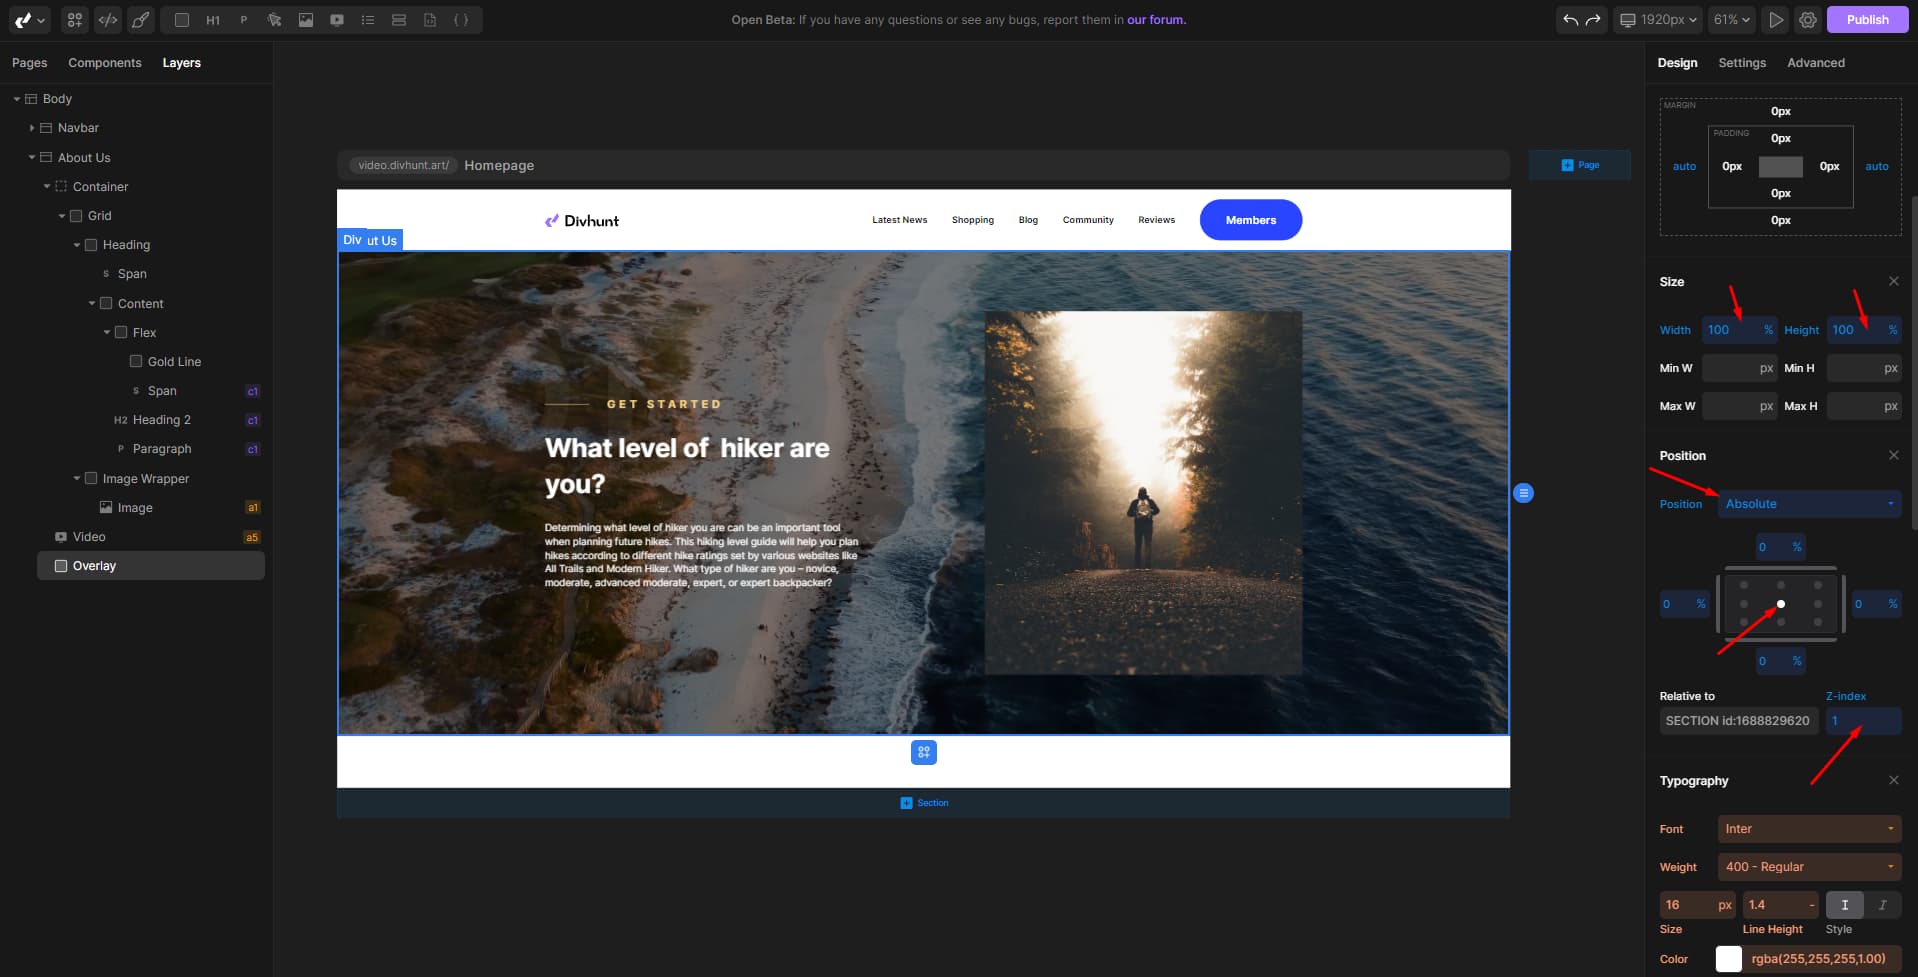Select the paintbrush style tool

[x=141, y=20]
